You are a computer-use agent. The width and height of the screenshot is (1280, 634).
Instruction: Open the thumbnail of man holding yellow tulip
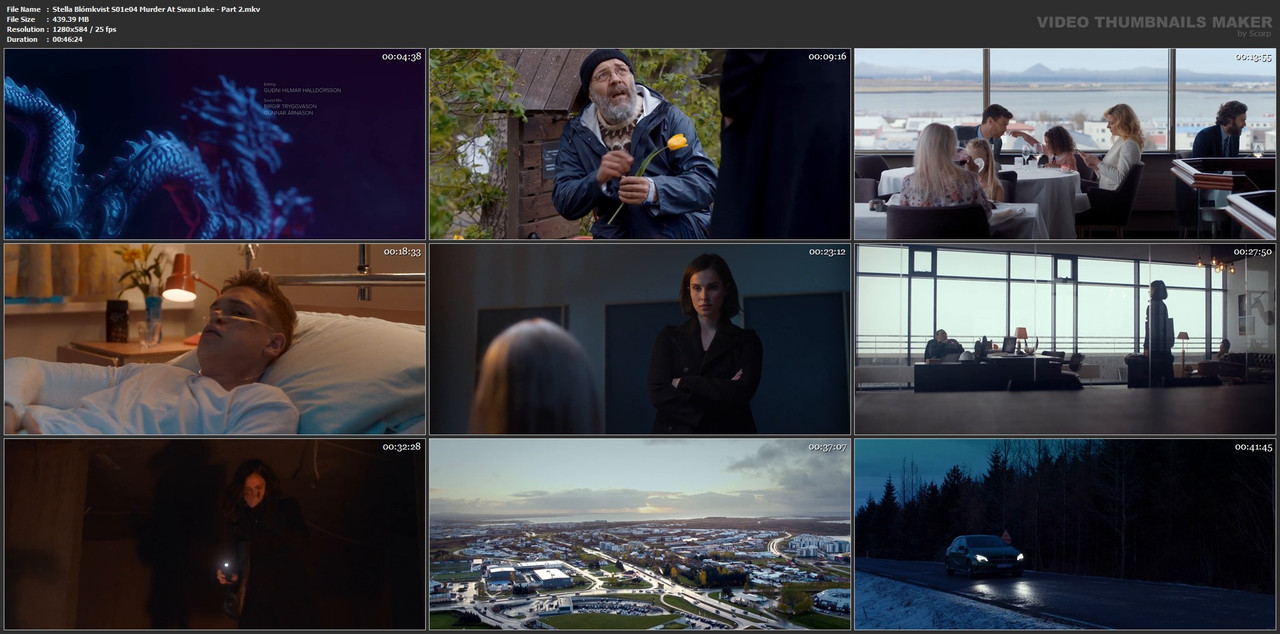pyautogui.click(x=640, y=144)
